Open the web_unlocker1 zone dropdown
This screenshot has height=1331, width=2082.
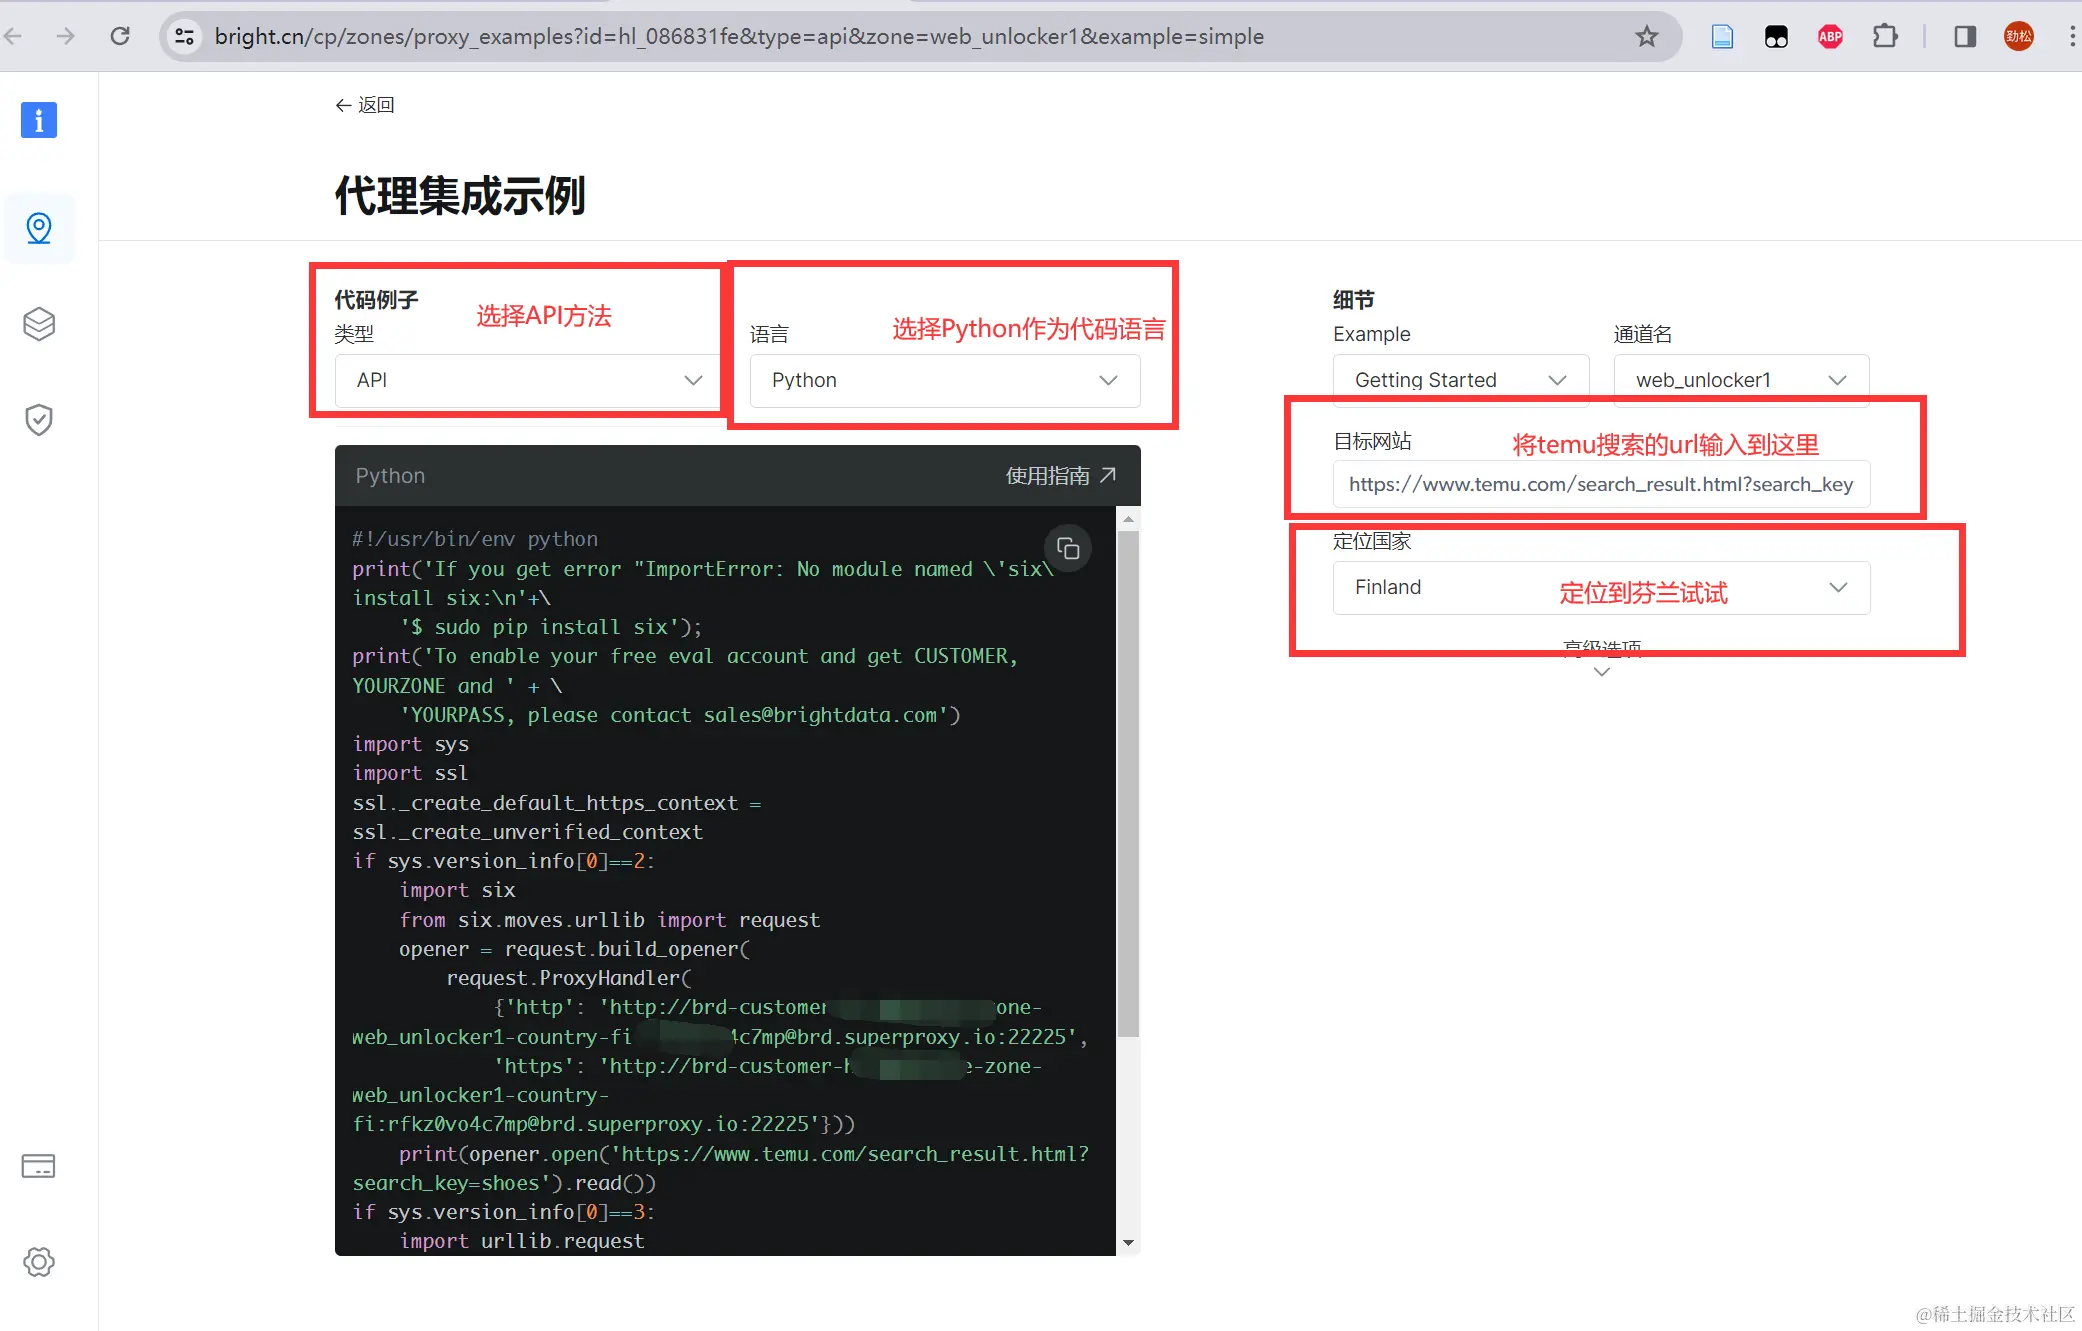1740,380
